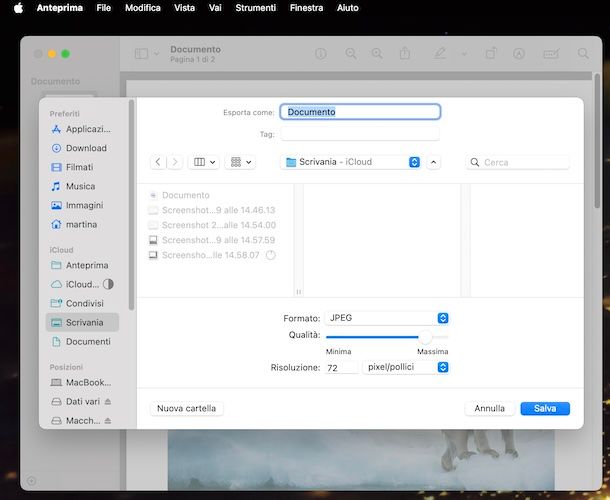The image size is (610, 500).
Task: Click the markup pen in Preview toolbar
Action: tap(440, 53)
